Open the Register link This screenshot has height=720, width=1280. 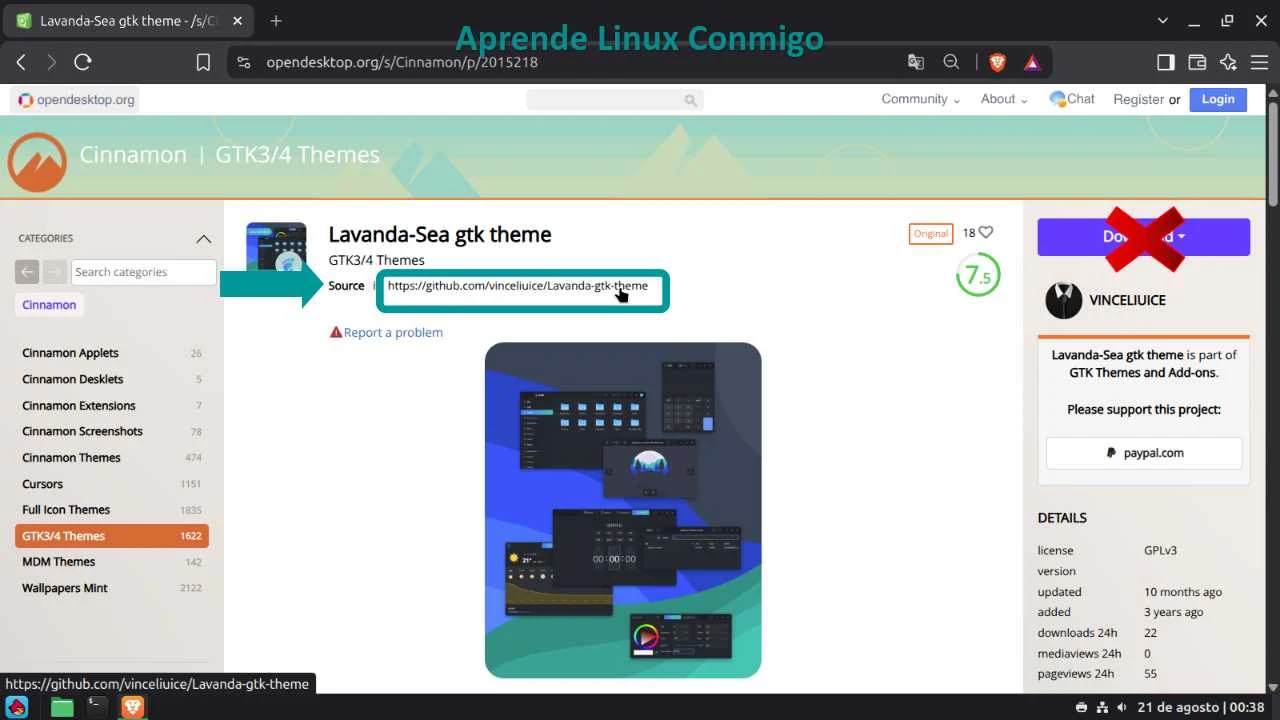pyautogui.click(x=1138, y=99)
